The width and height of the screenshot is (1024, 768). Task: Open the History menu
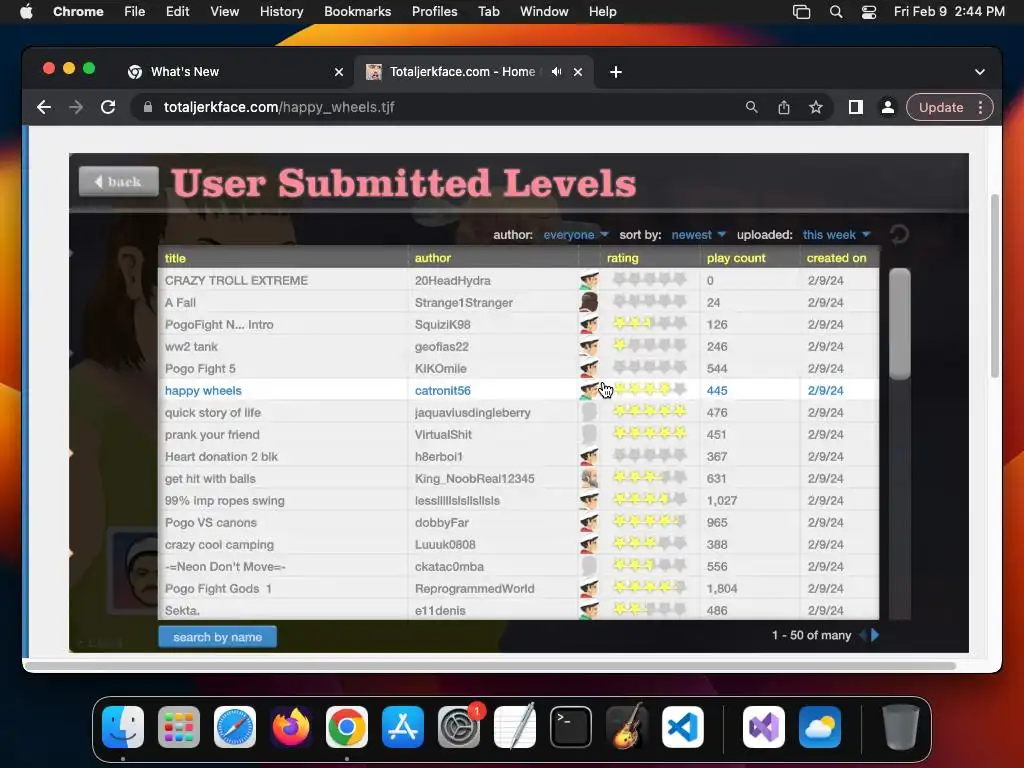[x=281, y=12]
